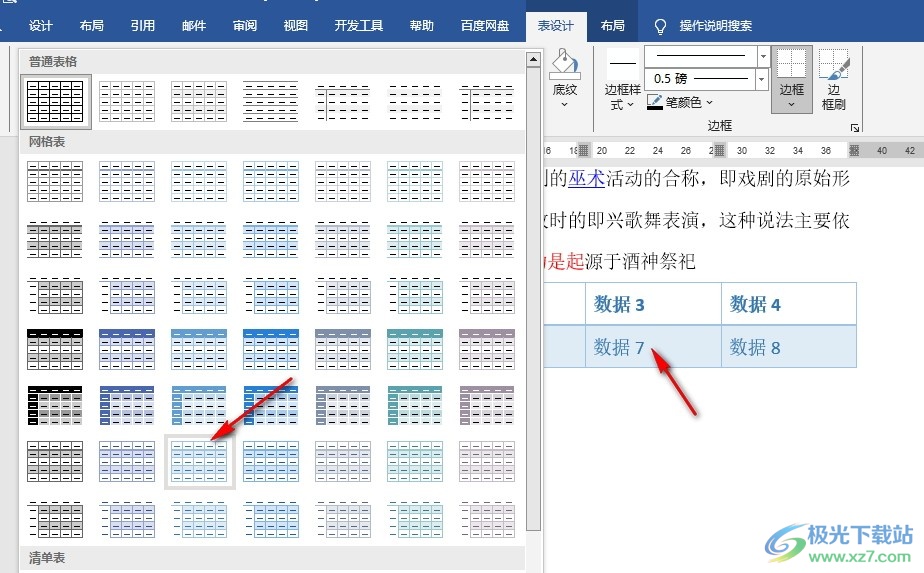Select the bright blue header grid style

click(x=271, y=350)
